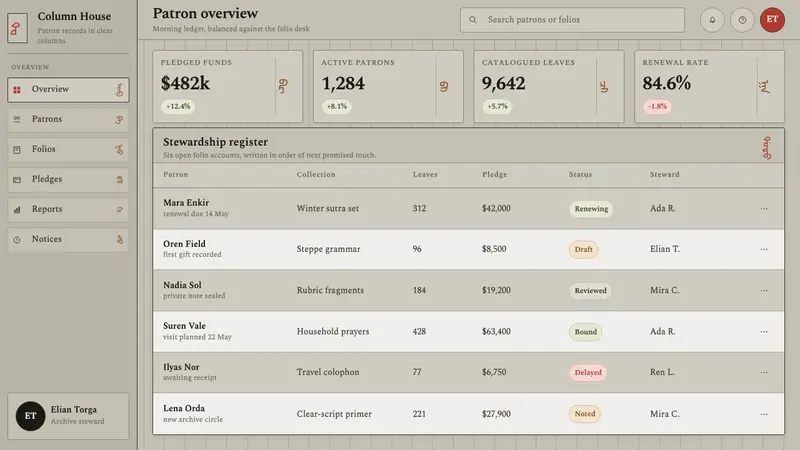Sort by the Status column header
This screenshot has width=800, height=450.
coord(580,174)
